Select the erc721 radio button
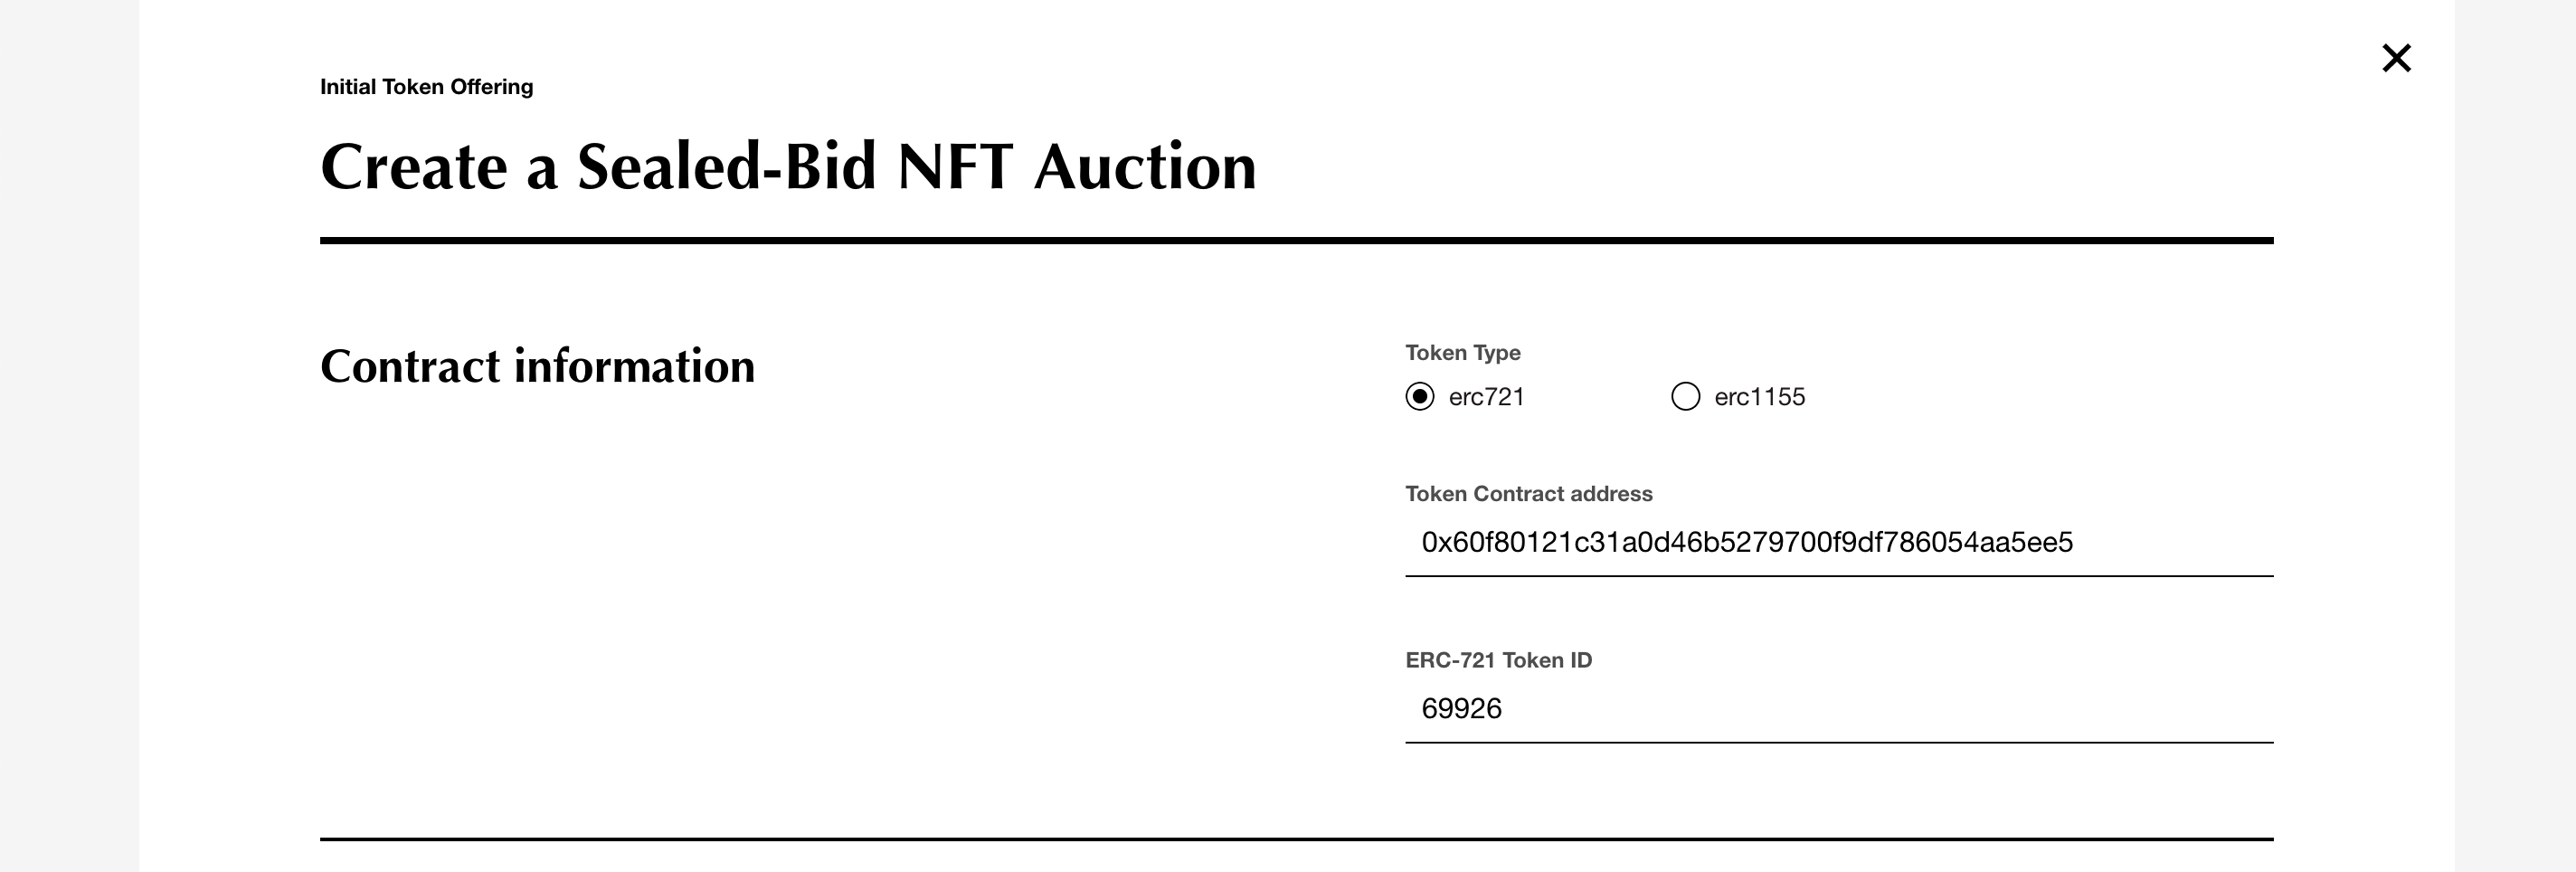The image size is (2576, 872). (1419, 397)
